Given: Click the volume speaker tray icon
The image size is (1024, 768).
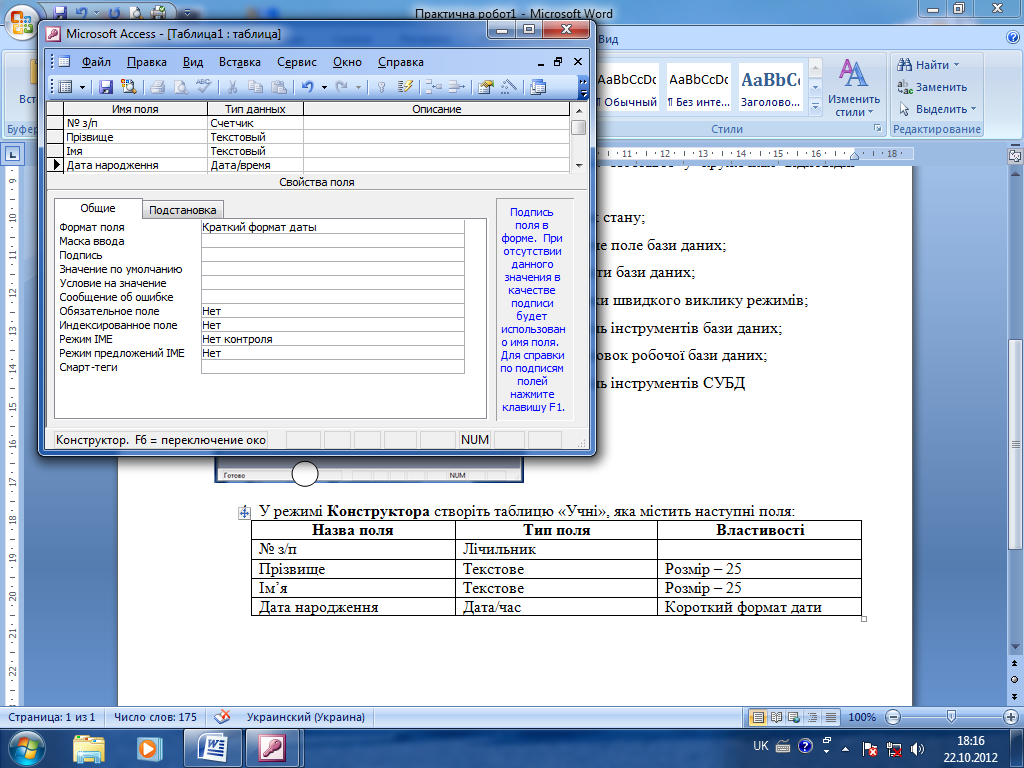Looking at the screenshot, I should 918,748.
